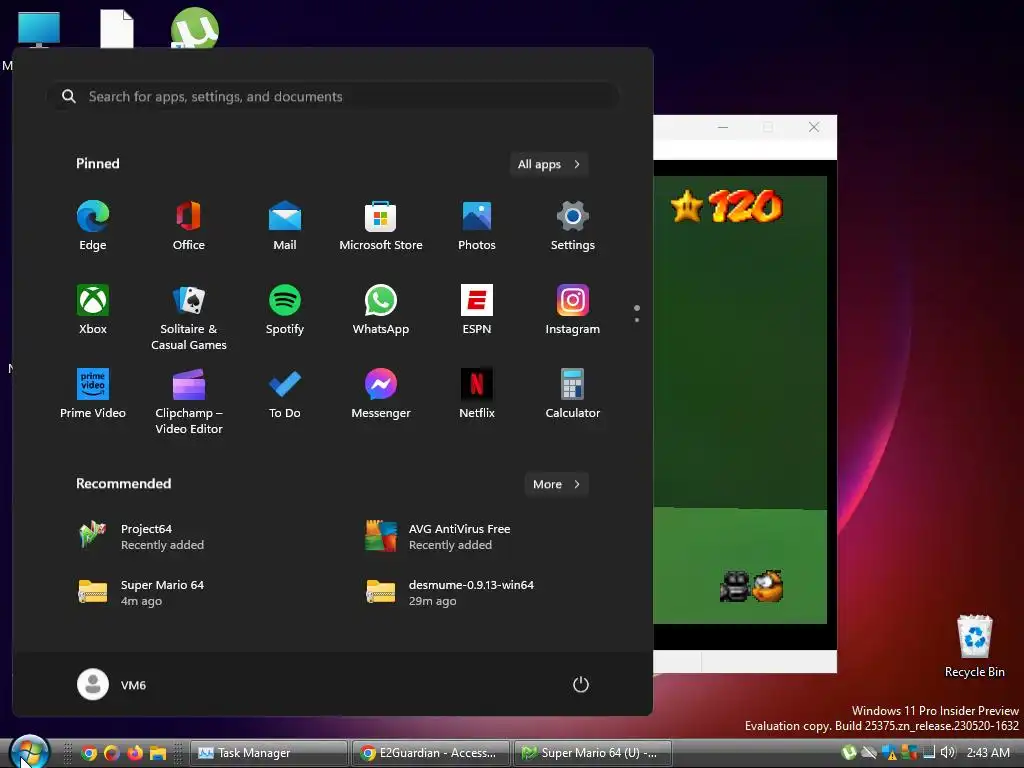Click the Start orb on taskbar
This screenshot has width=1024, height=768.
[x=29, y=752]
